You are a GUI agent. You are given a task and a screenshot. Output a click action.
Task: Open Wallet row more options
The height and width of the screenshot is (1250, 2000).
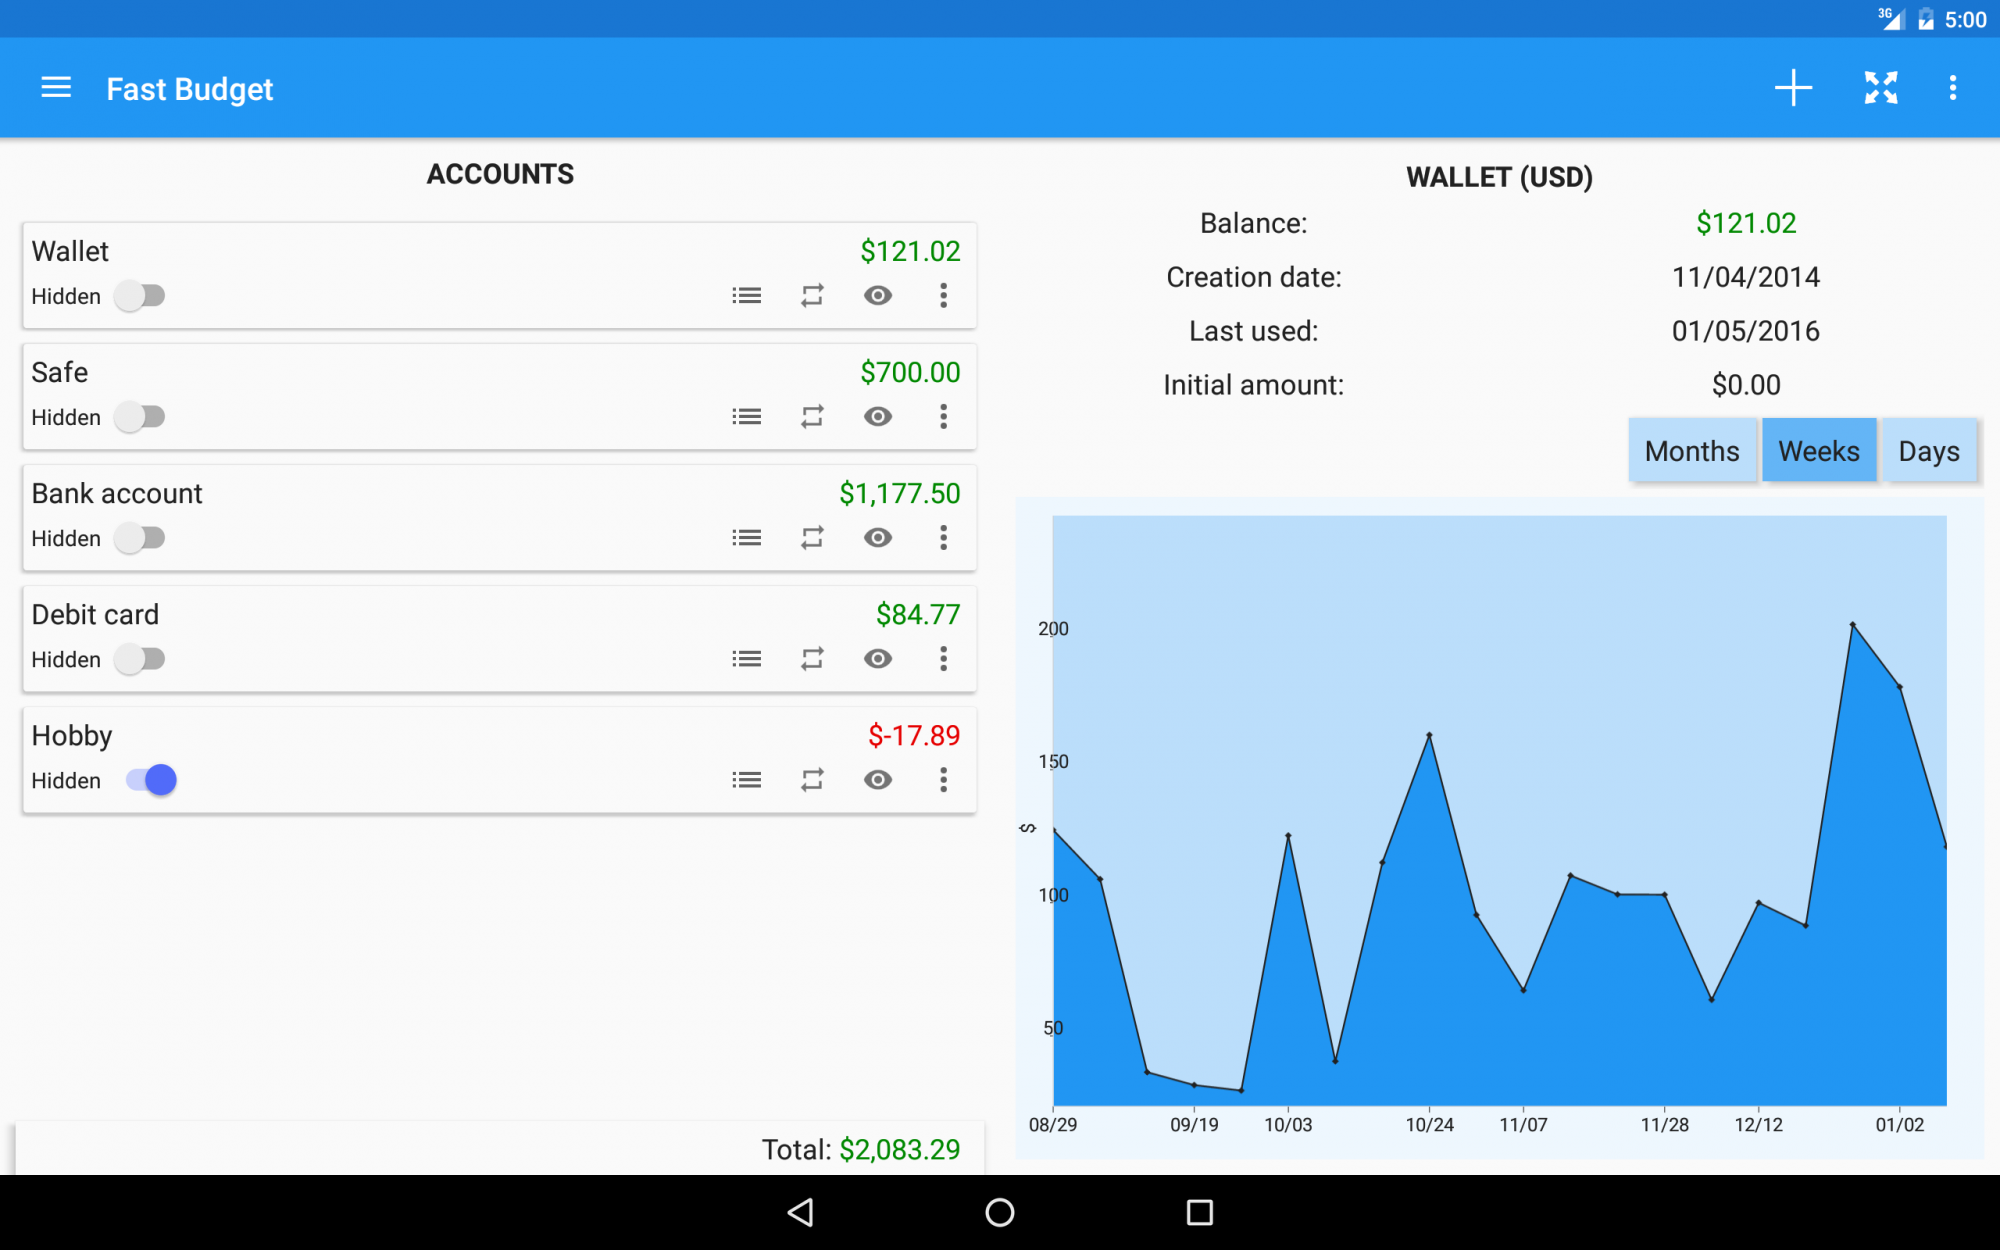tap(943, 296)
